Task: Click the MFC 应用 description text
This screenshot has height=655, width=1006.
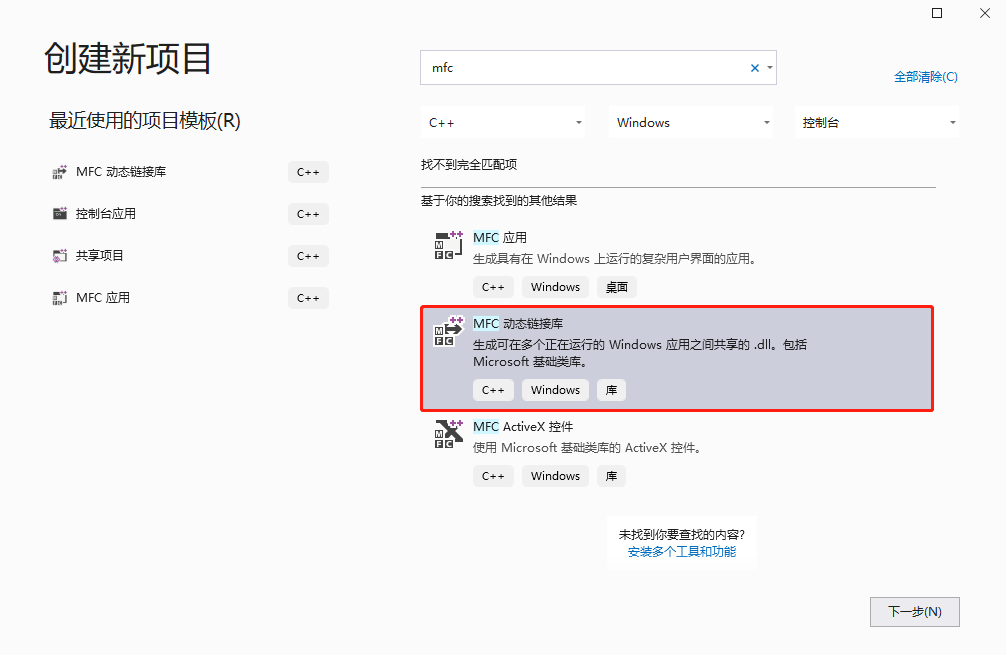Action: click(617, 259)
